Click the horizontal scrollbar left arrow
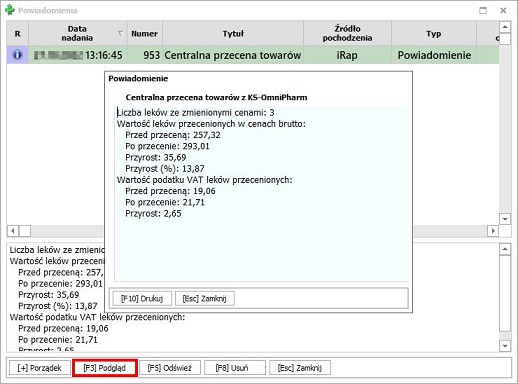518x384 pixels. coord(13,231)
